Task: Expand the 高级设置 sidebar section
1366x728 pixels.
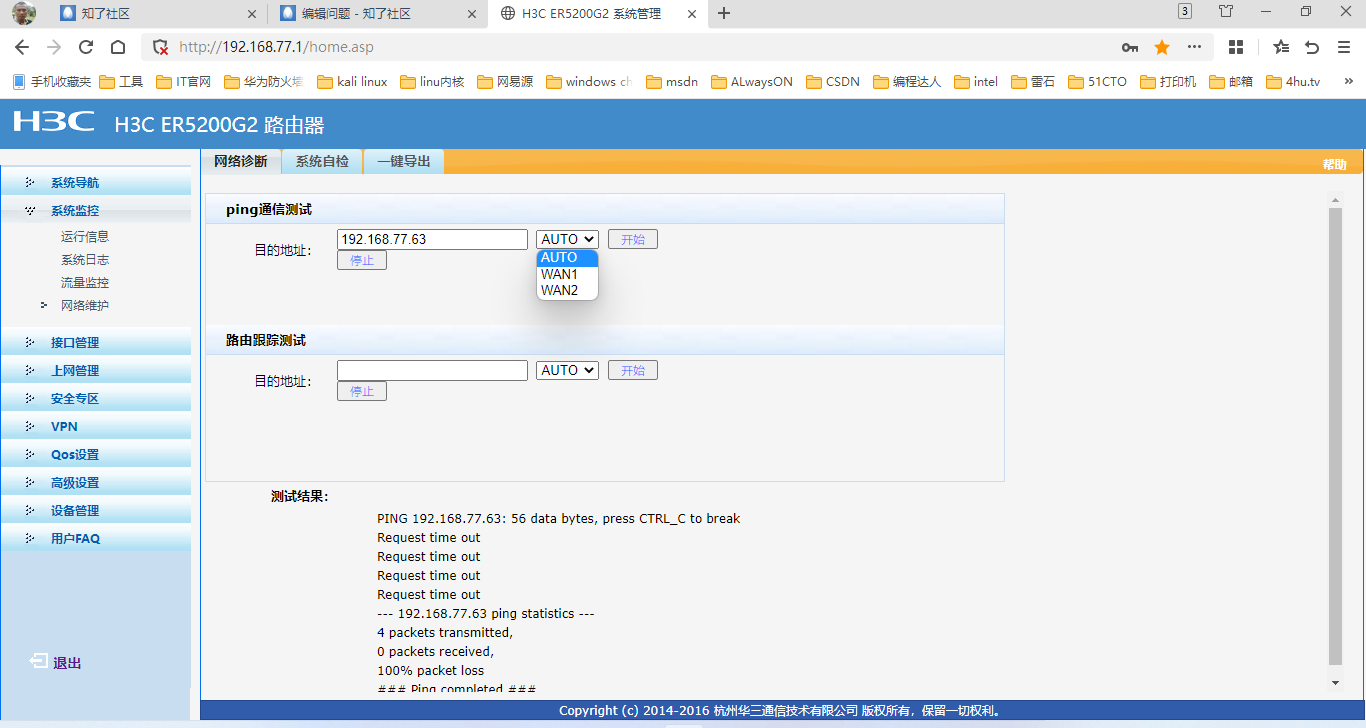Action: click(x=96, y=483)
